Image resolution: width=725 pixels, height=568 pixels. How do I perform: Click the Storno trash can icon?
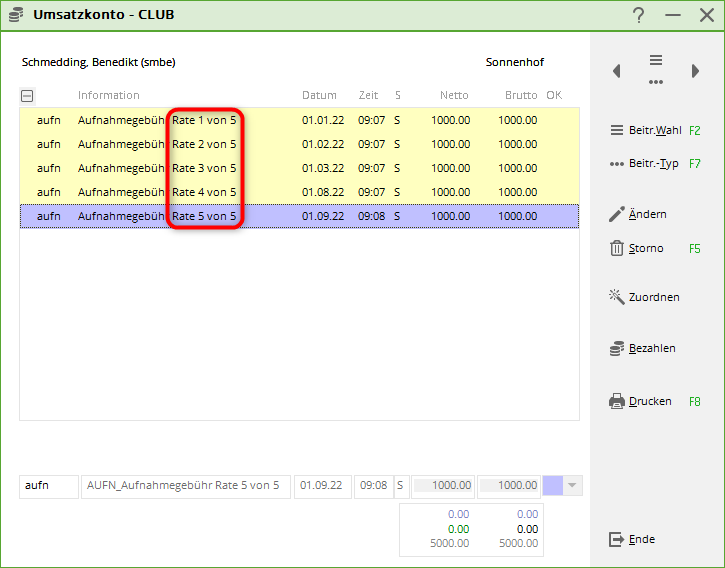click(616, 249)
